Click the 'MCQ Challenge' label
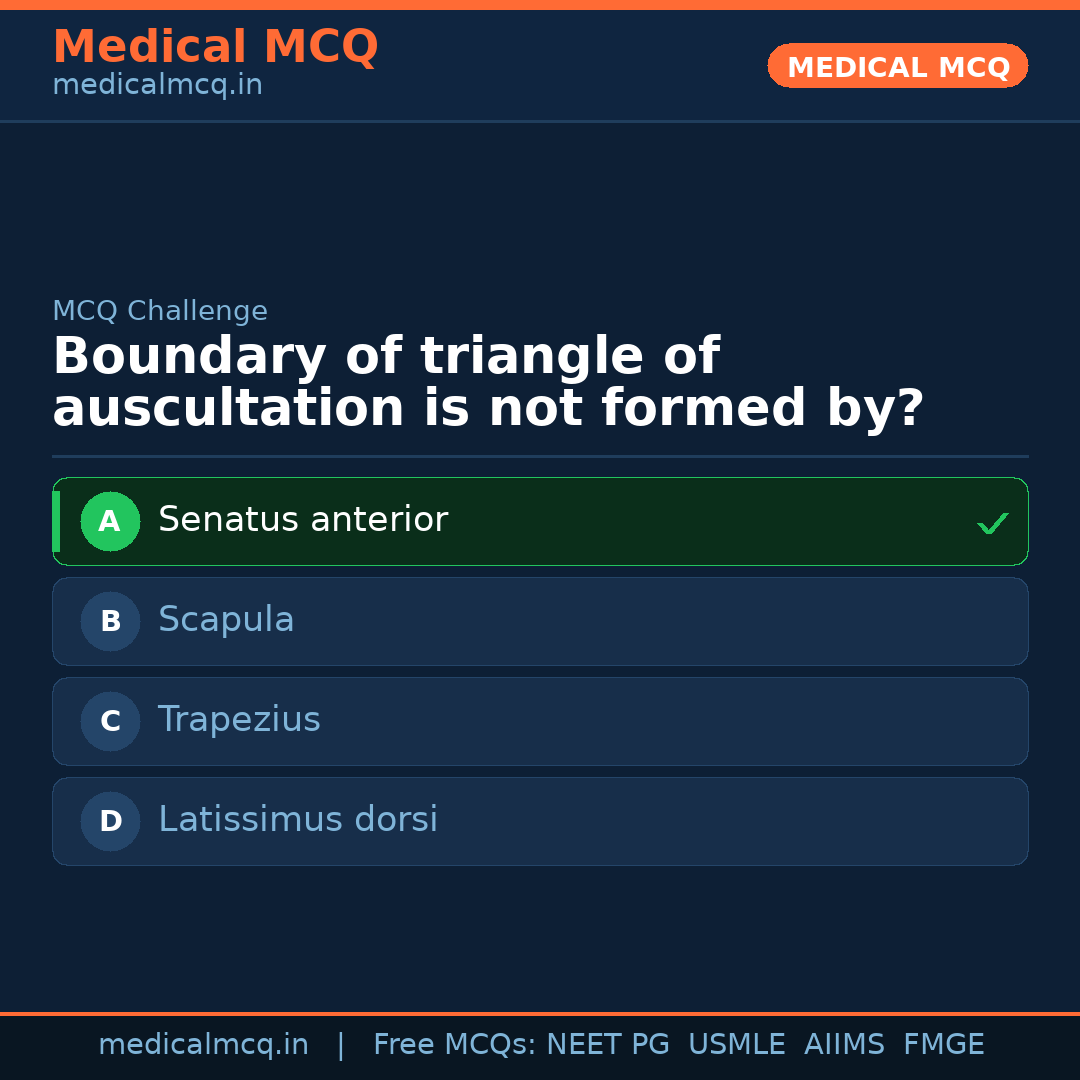The width and height of the screenshot is (1080, 1080). point(160,311)
